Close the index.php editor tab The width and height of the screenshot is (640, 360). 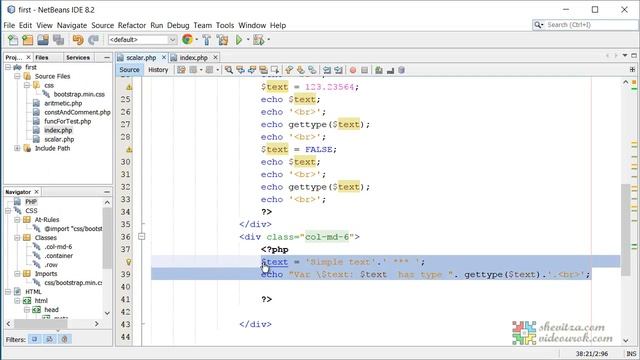tap(216, 57)
